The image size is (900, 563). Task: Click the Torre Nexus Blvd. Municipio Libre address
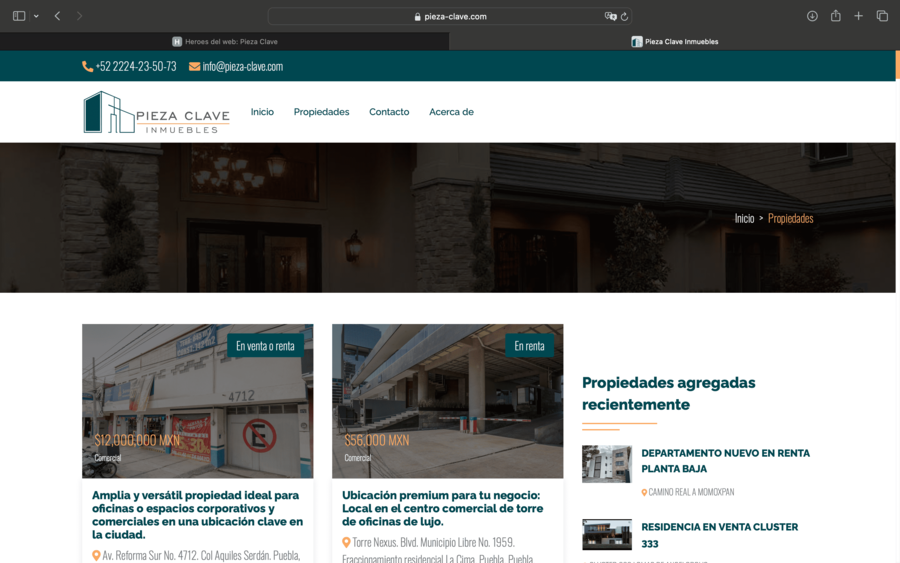[437, 550]
